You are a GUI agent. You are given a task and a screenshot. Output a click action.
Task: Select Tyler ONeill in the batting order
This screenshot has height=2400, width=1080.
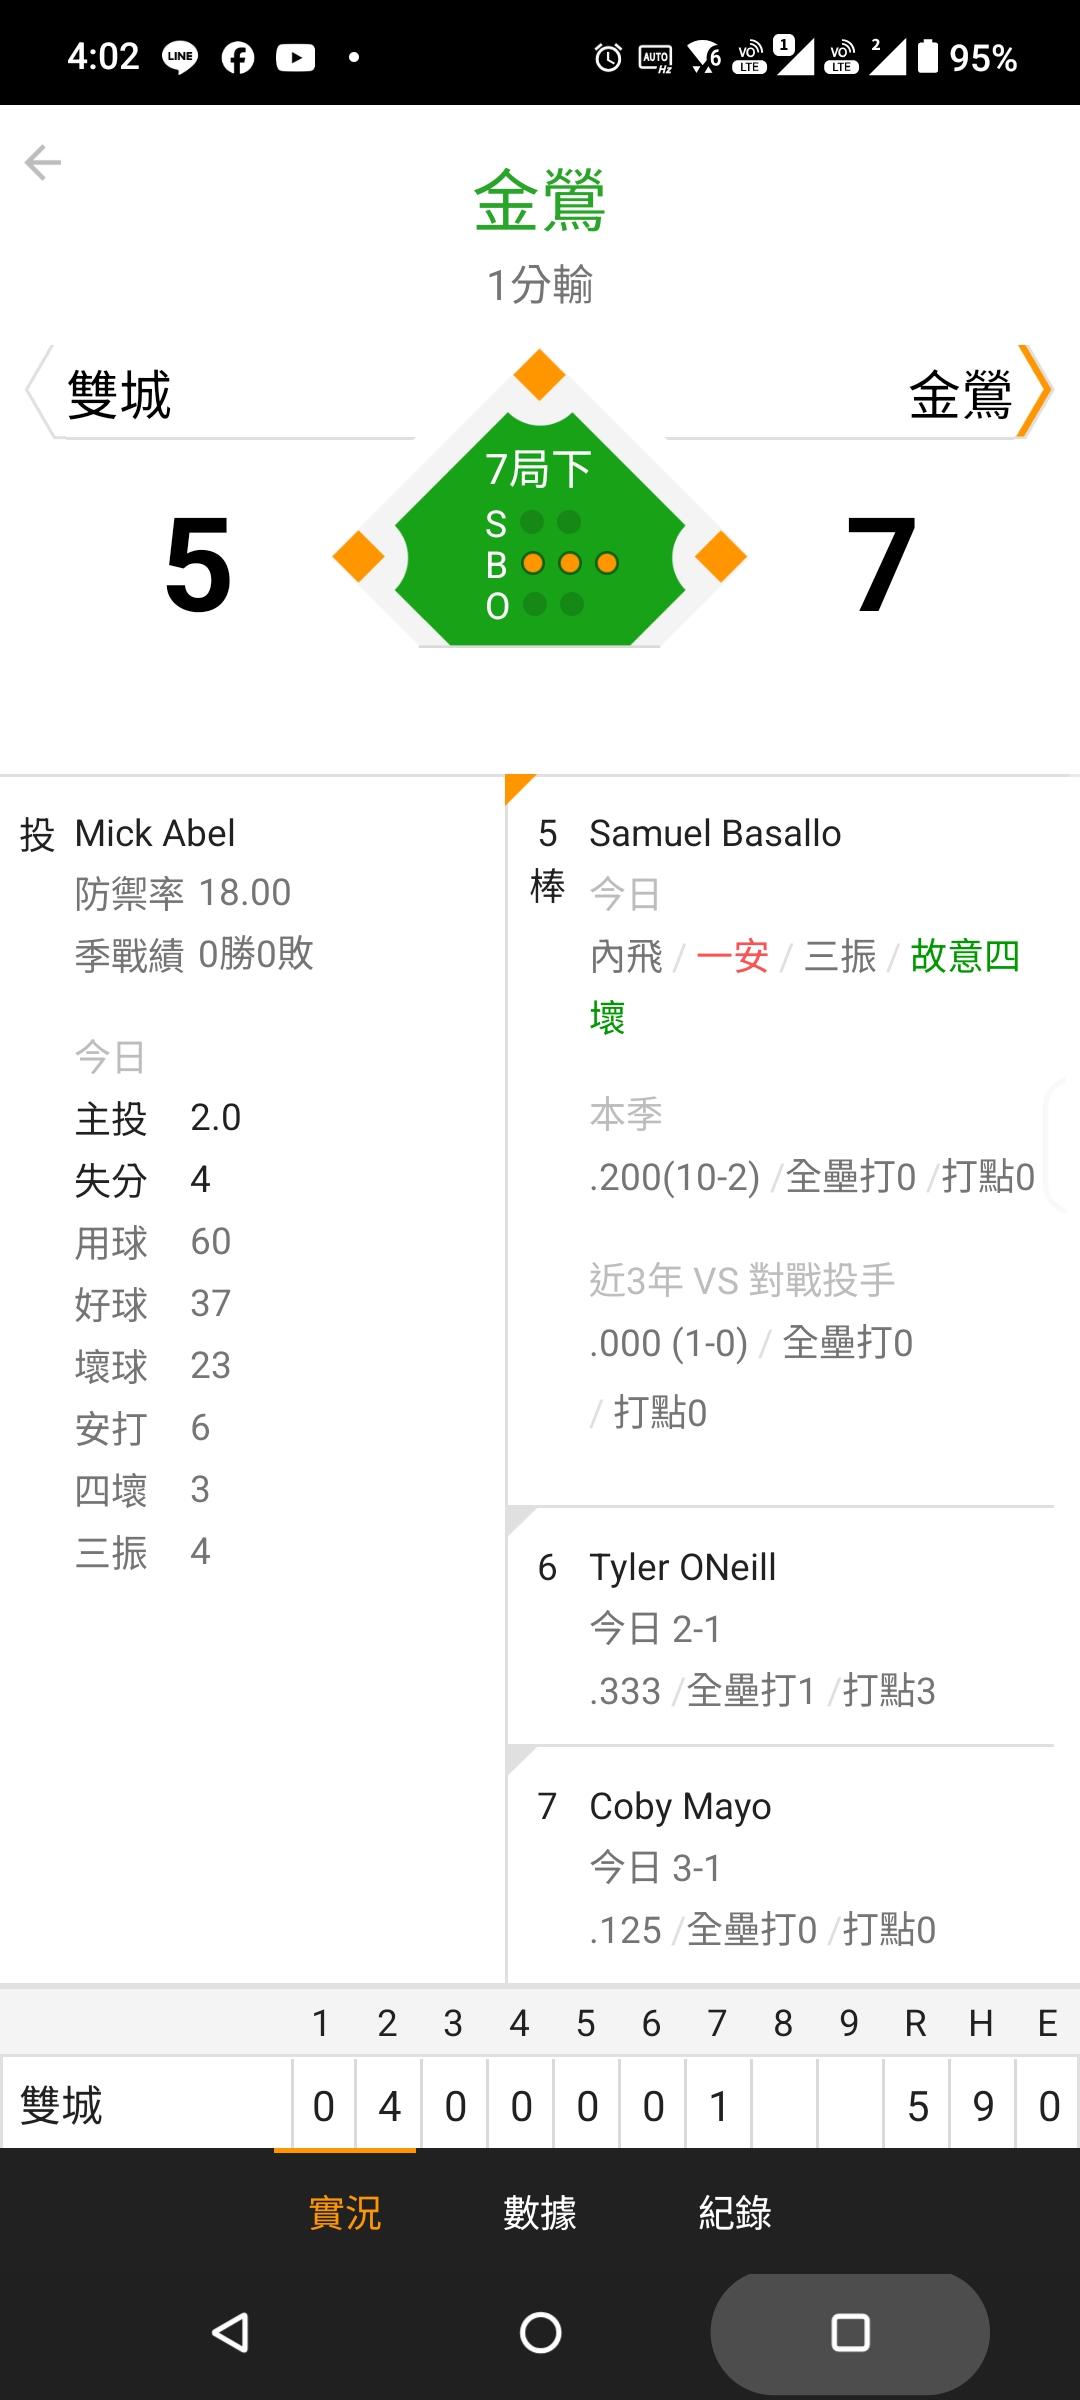click(x=682, y=1567)
